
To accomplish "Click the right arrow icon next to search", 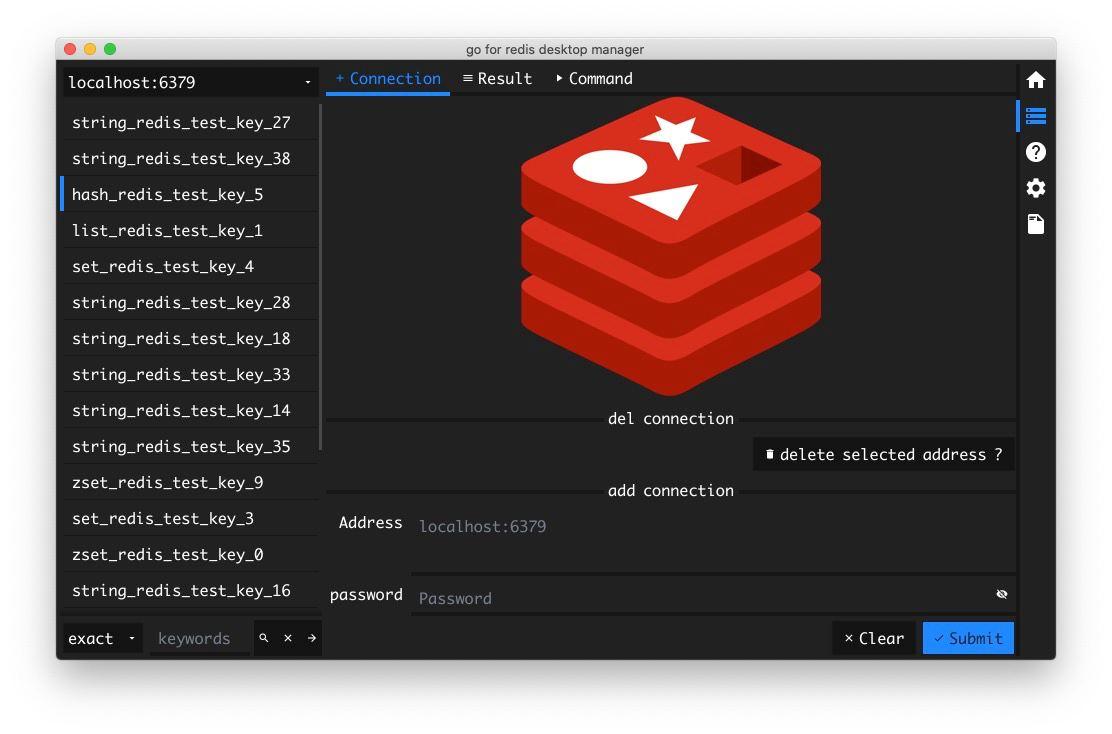I will click(x=311, y=638).
